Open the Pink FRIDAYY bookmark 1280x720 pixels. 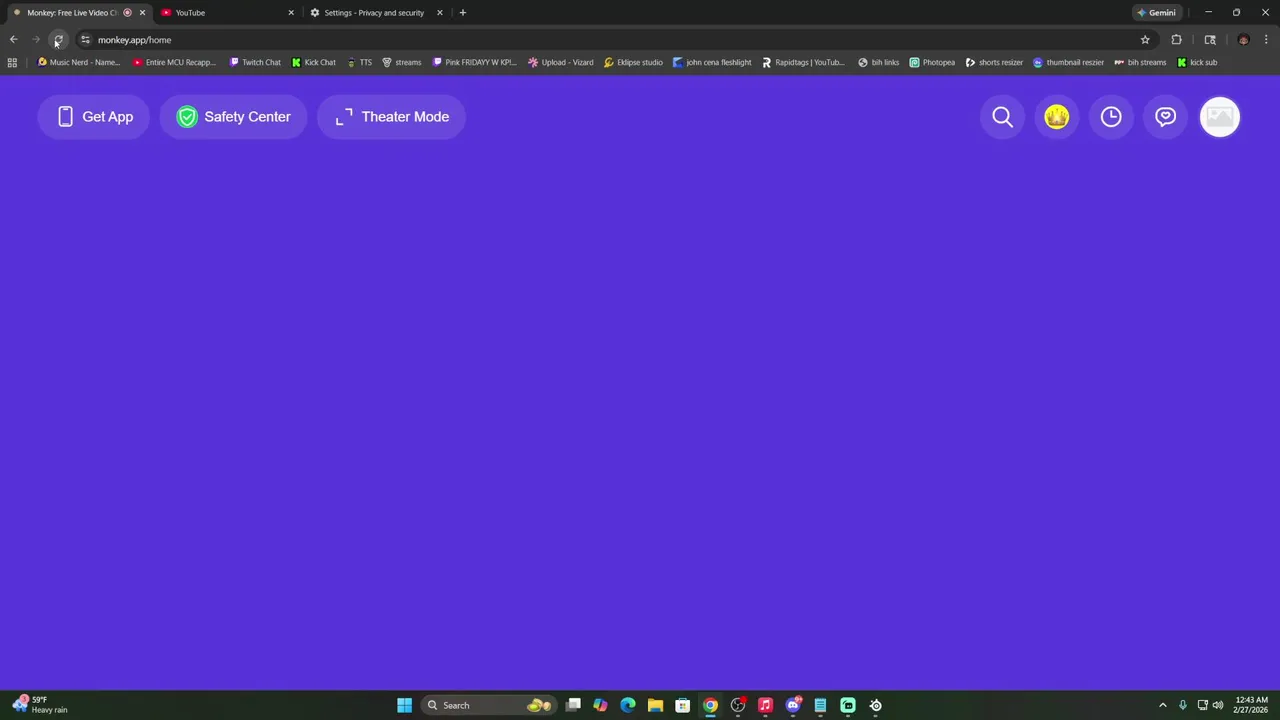pyautogui.click(x=475, y=63)
